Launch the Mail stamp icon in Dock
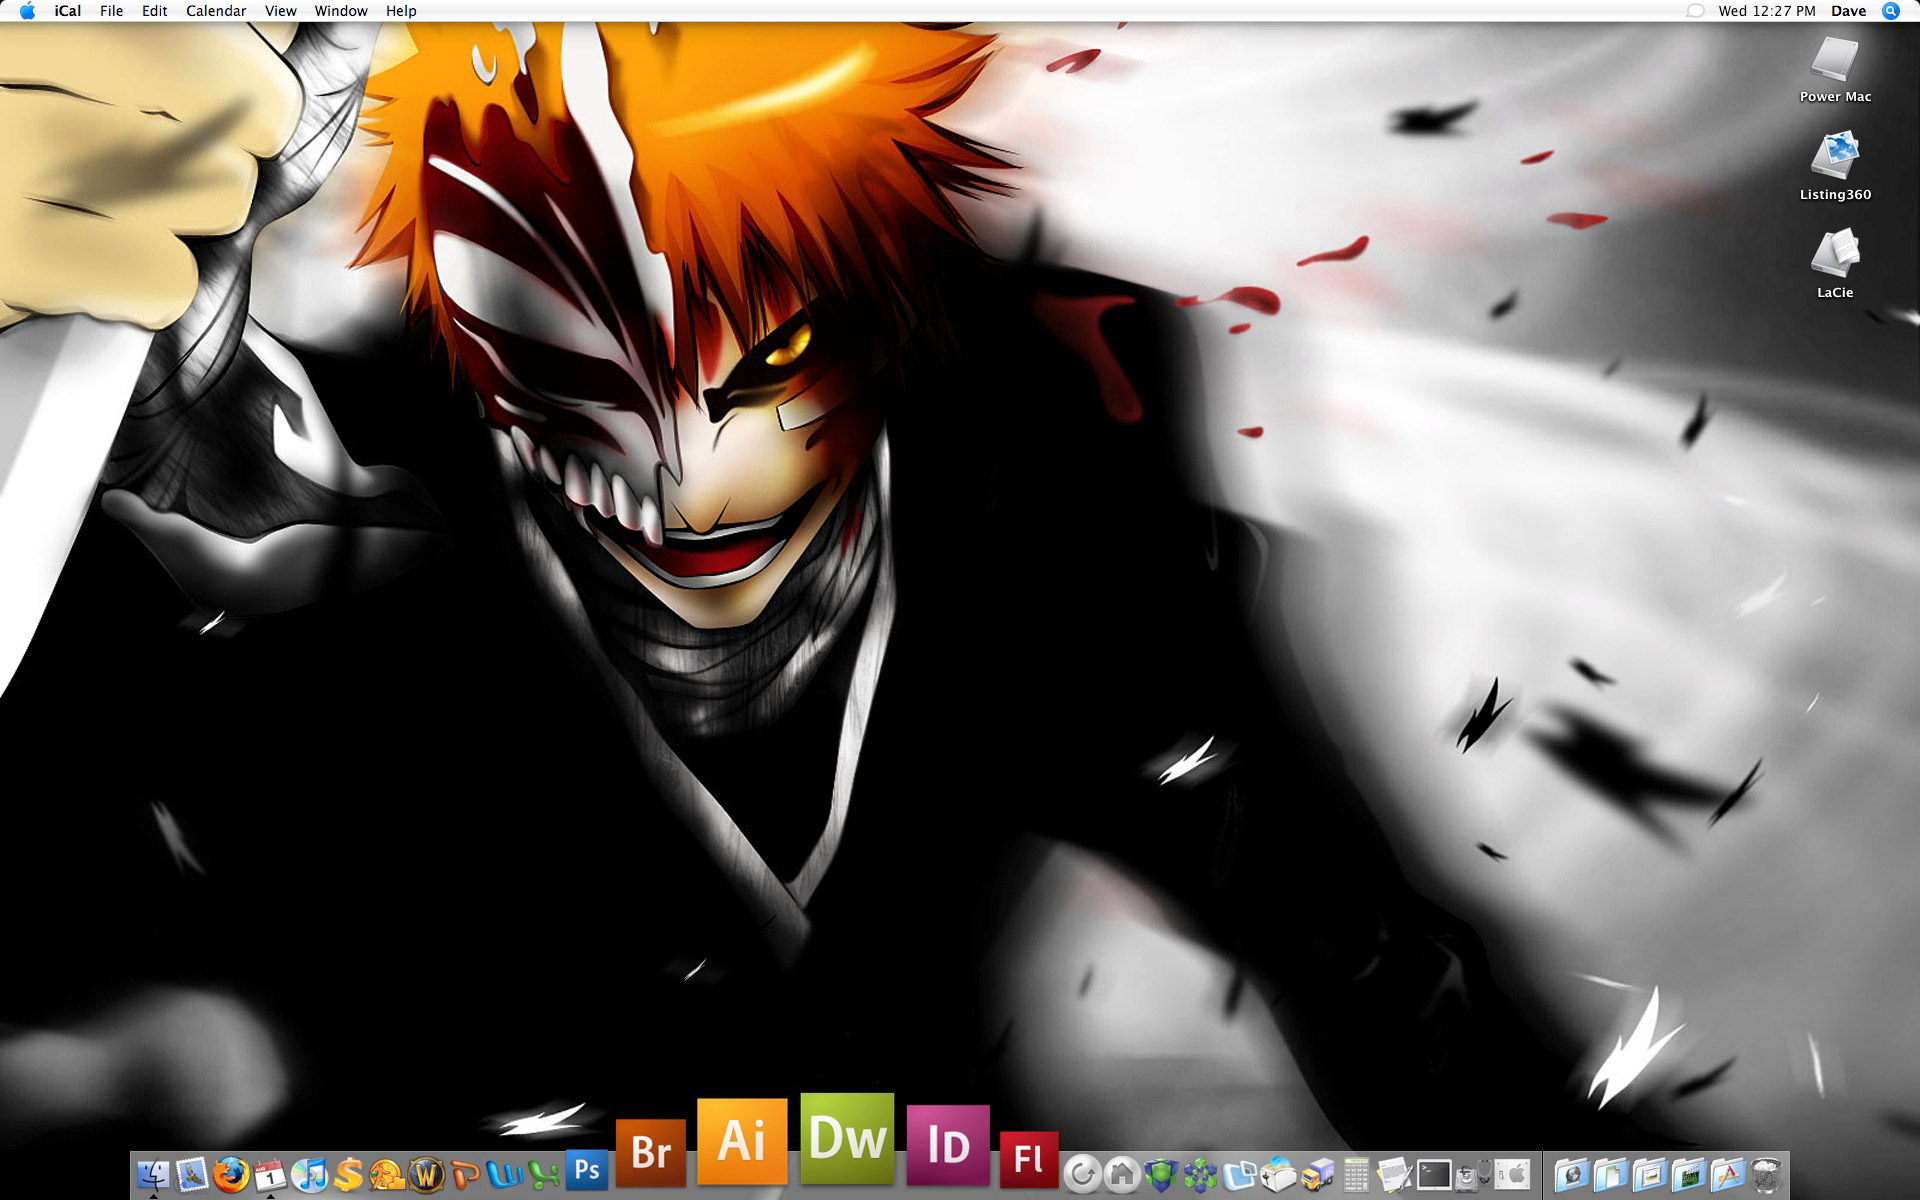Screen dimensions: 1920x1200 [192, 1175]
